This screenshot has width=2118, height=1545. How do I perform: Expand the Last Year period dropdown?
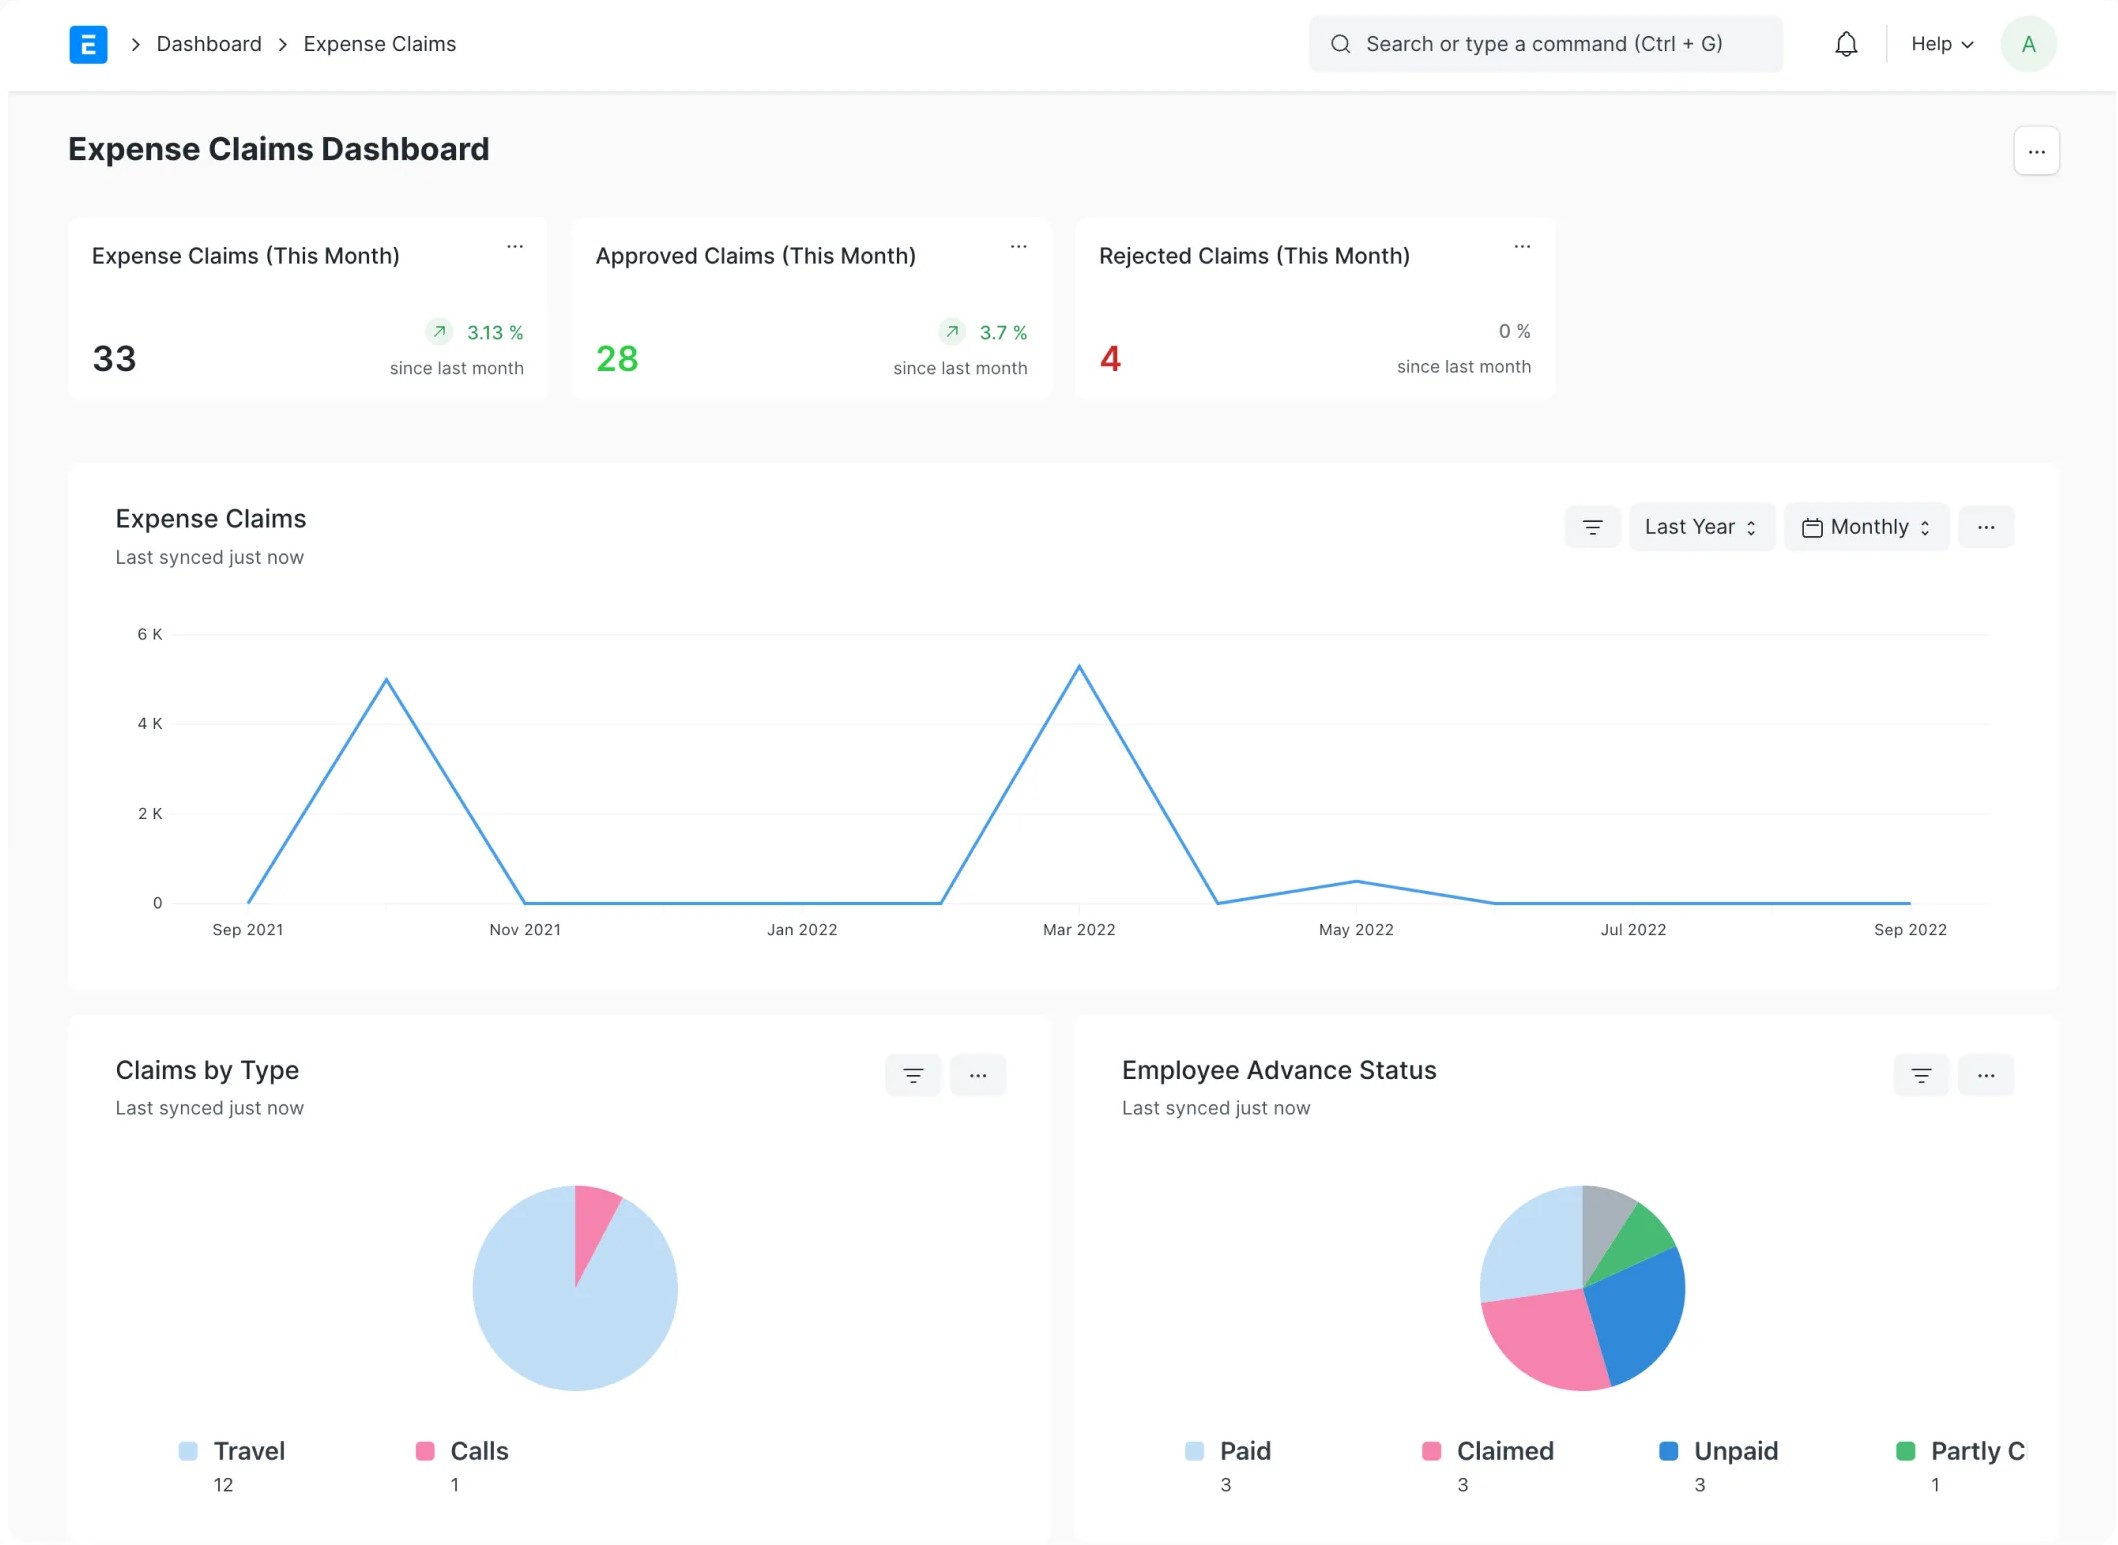coord(1701,527)
